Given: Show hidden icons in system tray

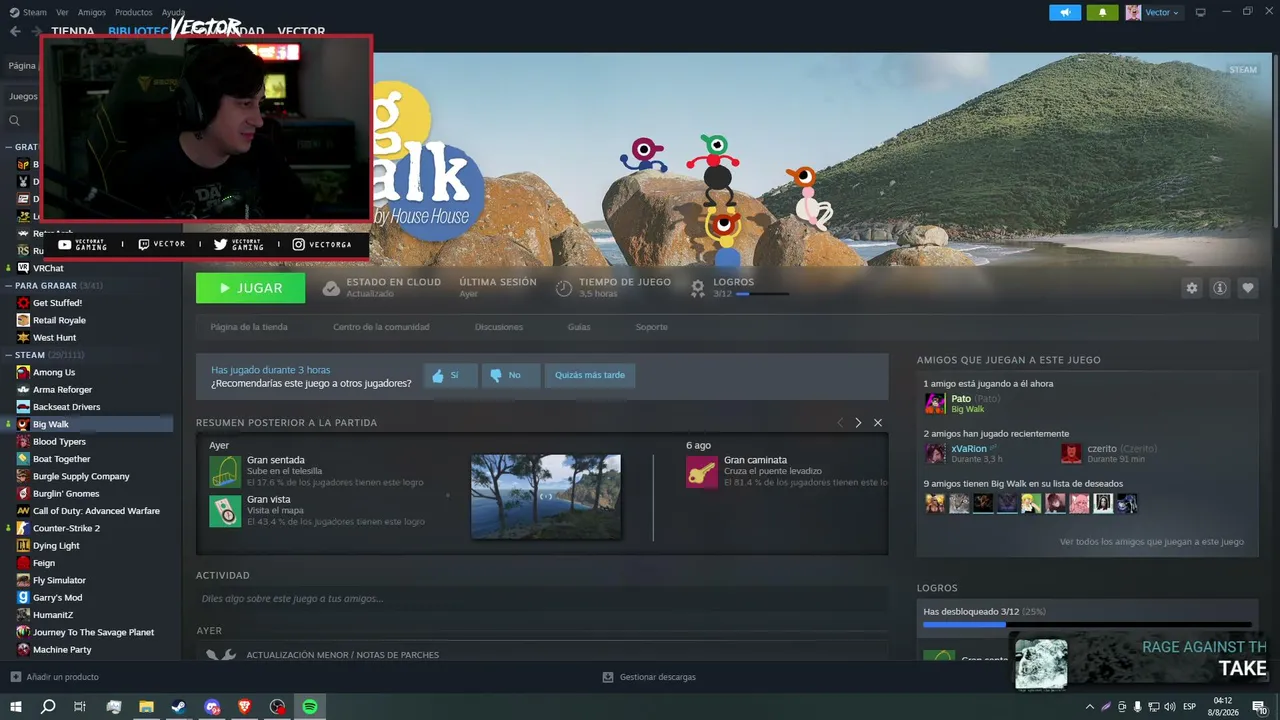Looking at the screenshot, I should [1089, 707].
